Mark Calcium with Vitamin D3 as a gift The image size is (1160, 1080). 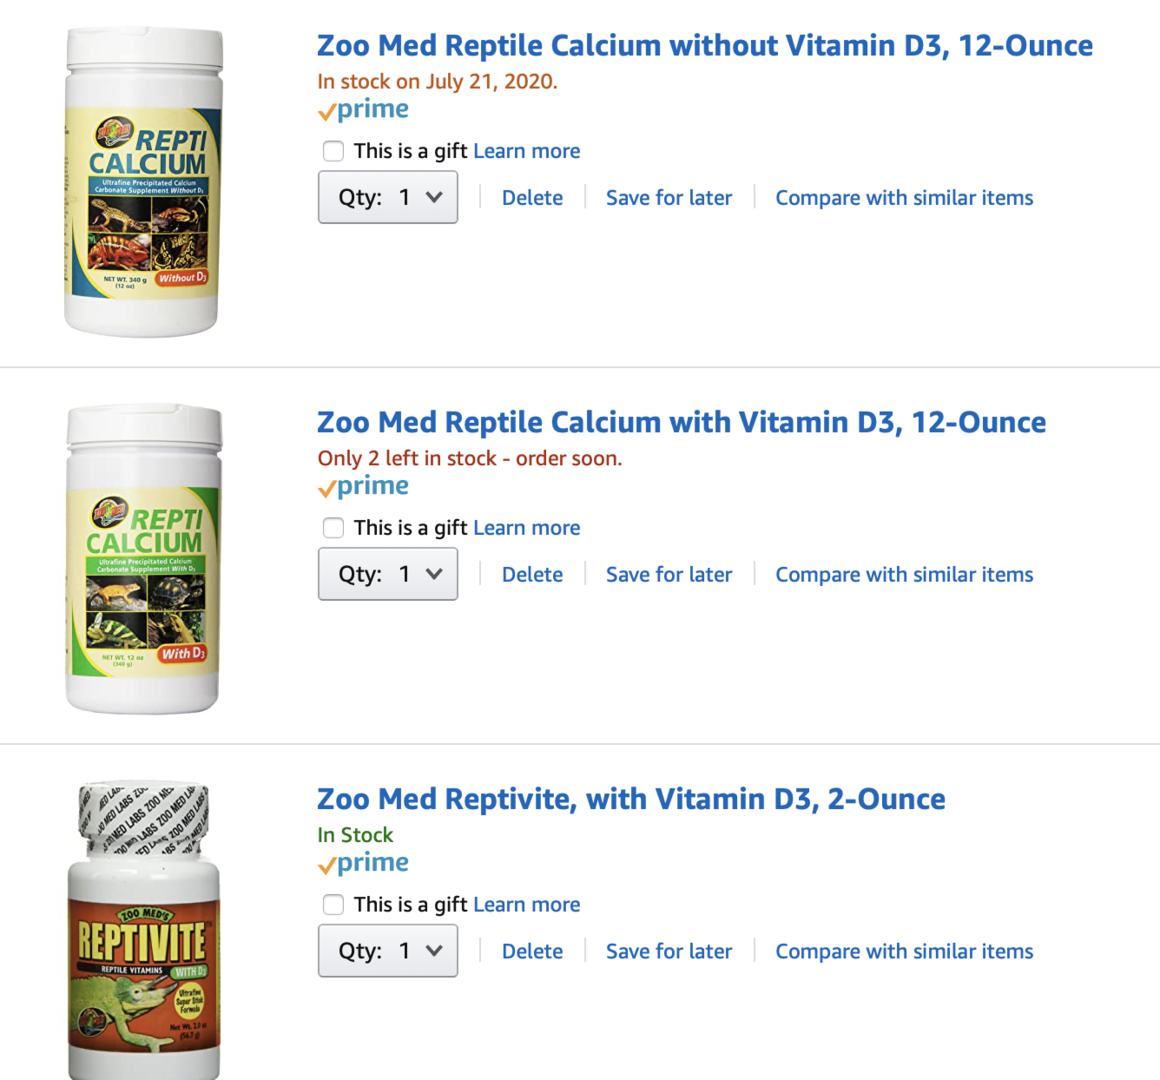pyautogui.click(x=333, y=527)
